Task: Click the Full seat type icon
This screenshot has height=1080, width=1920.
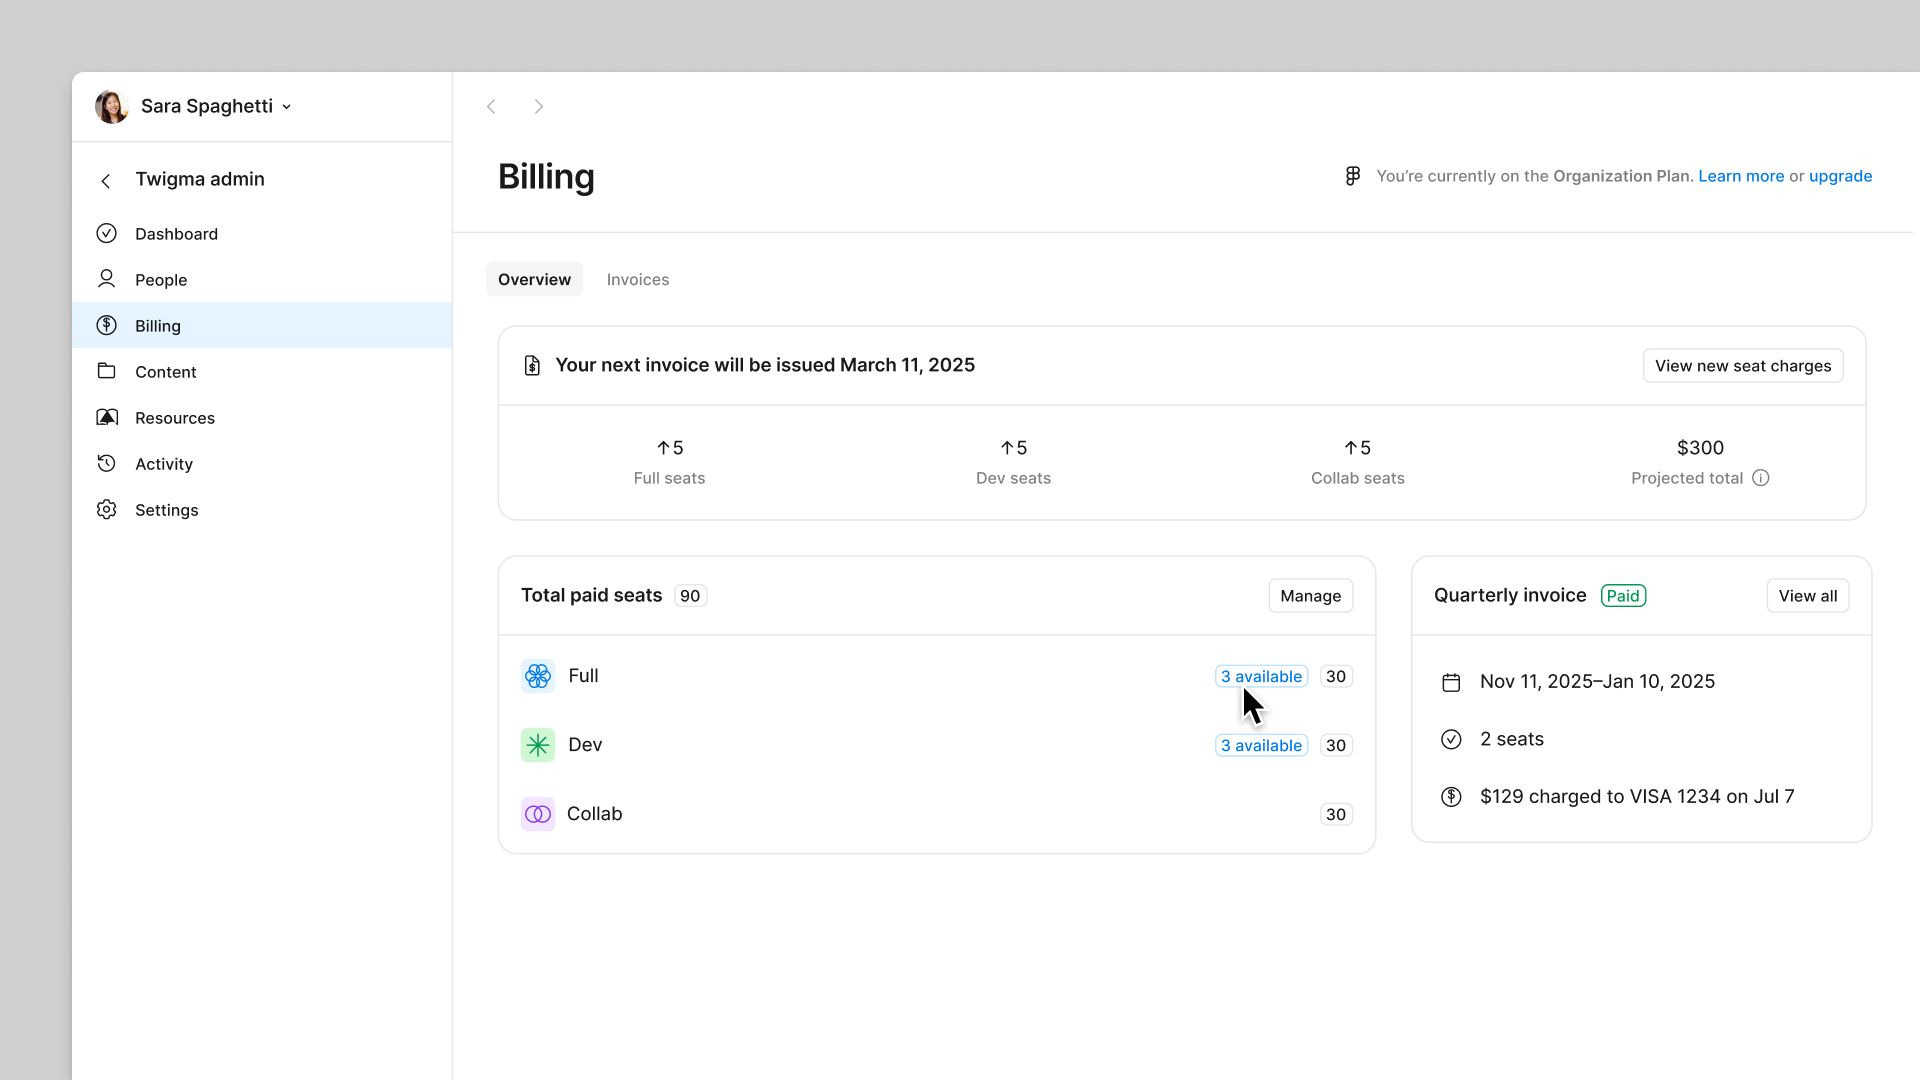Action: pyautogui.click(x=537, y=675)
